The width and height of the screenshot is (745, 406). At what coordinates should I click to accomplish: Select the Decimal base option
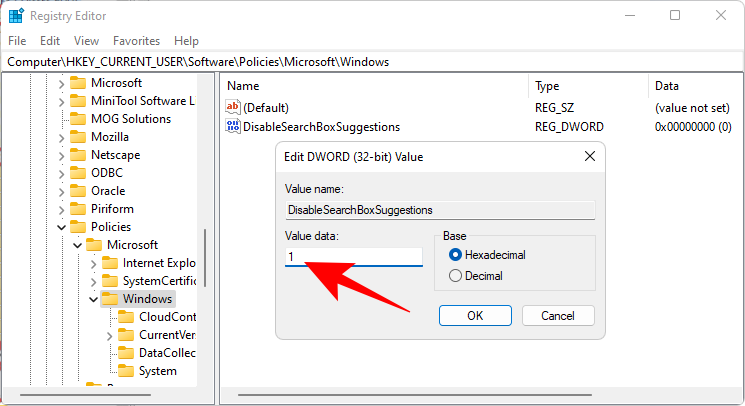tap(476, 276)
